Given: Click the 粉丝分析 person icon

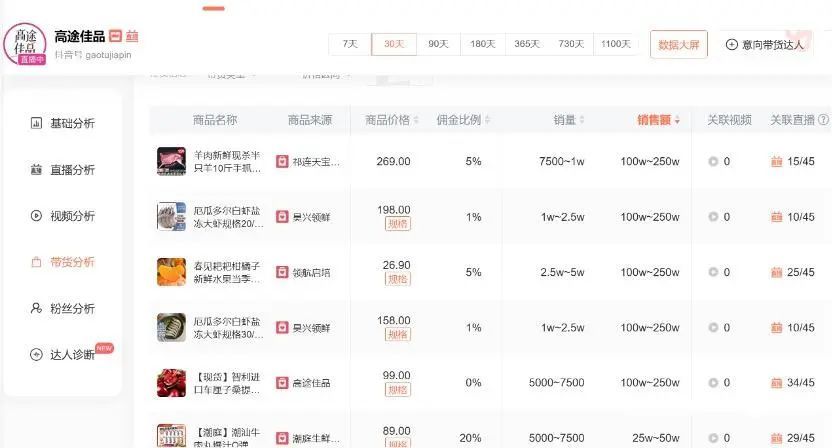Looking at the screenshot, I should 36,308.
